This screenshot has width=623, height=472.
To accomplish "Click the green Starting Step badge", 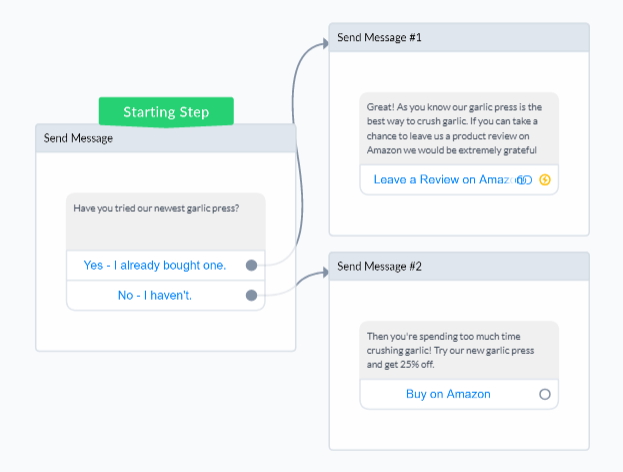I will [166, 112].
